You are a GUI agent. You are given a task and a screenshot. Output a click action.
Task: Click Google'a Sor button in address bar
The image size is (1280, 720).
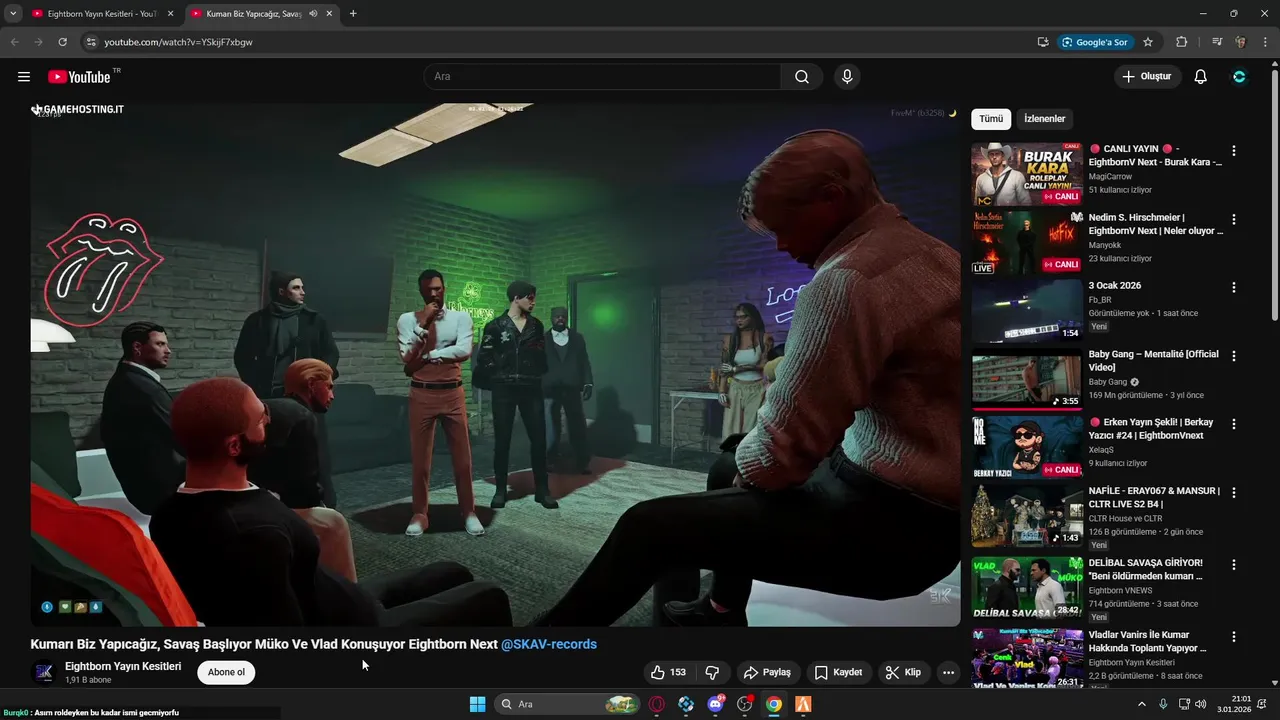(x=1095, y=42)
